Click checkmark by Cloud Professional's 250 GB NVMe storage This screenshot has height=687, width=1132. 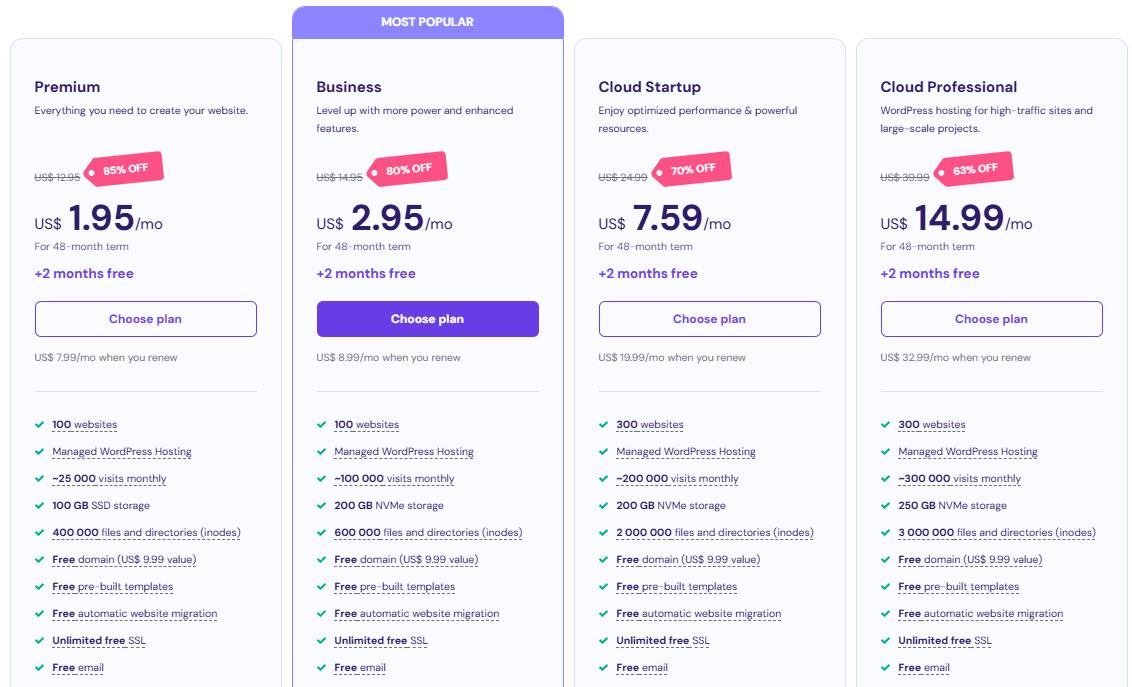click(885, 506)
